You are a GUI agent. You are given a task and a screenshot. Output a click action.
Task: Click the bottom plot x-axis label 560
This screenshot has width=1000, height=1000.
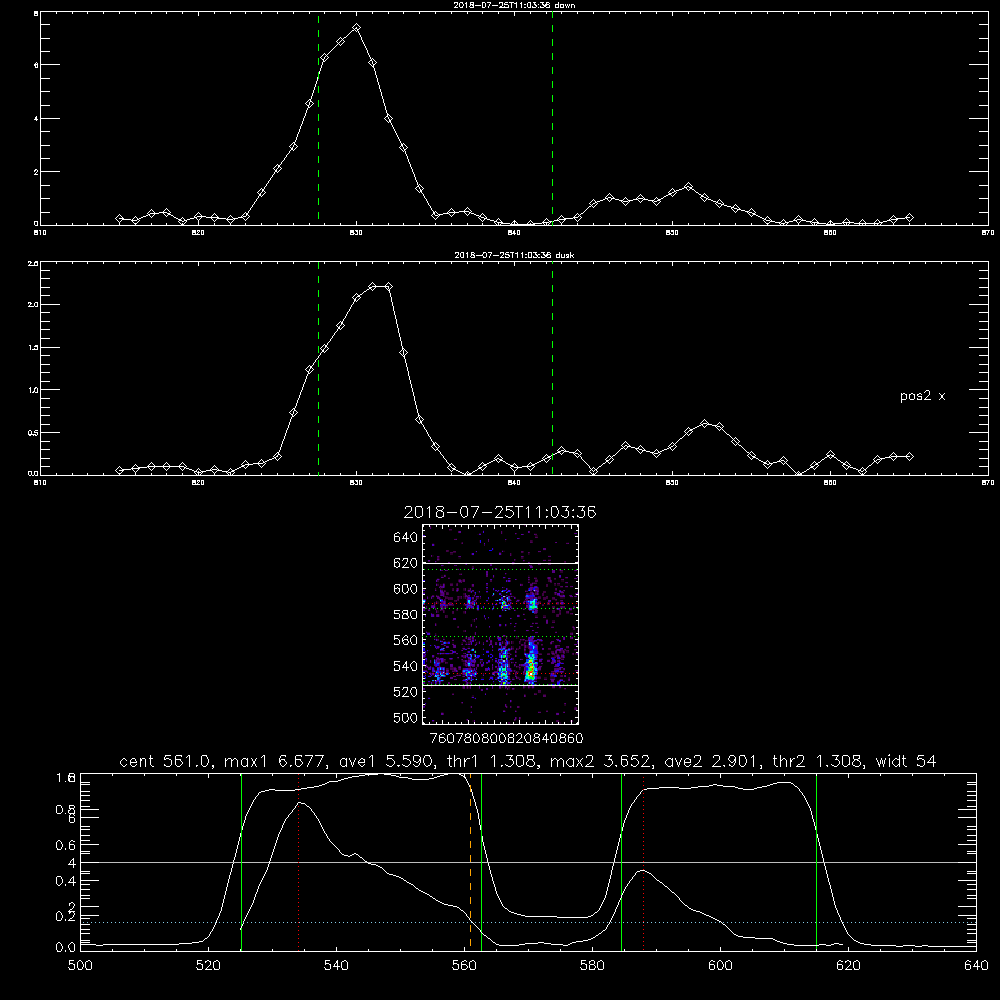464,966
